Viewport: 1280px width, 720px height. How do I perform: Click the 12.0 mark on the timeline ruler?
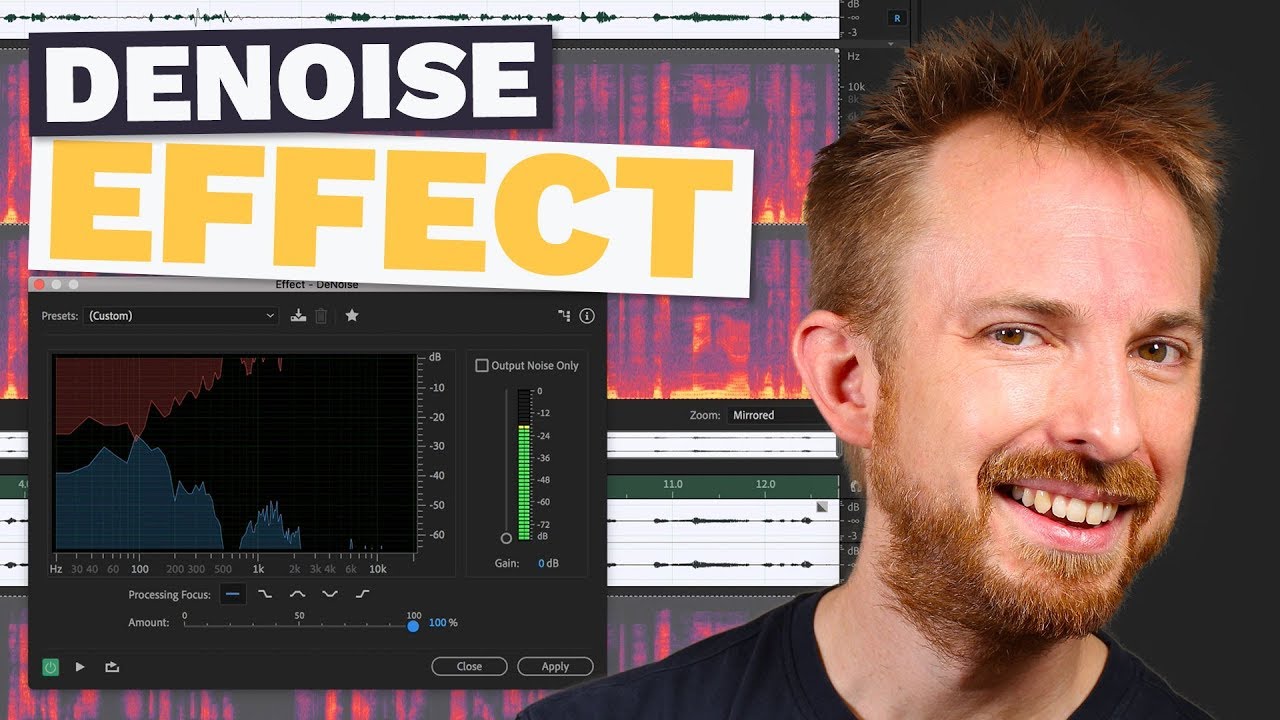(x=765, y=484)
